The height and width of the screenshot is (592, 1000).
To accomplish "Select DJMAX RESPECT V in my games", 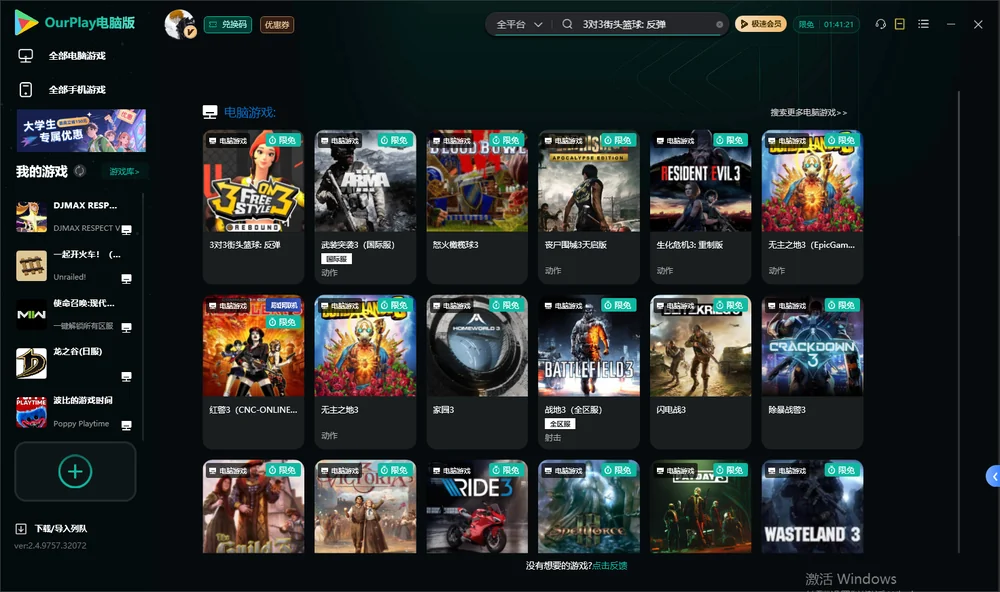I will click(75, 217).
